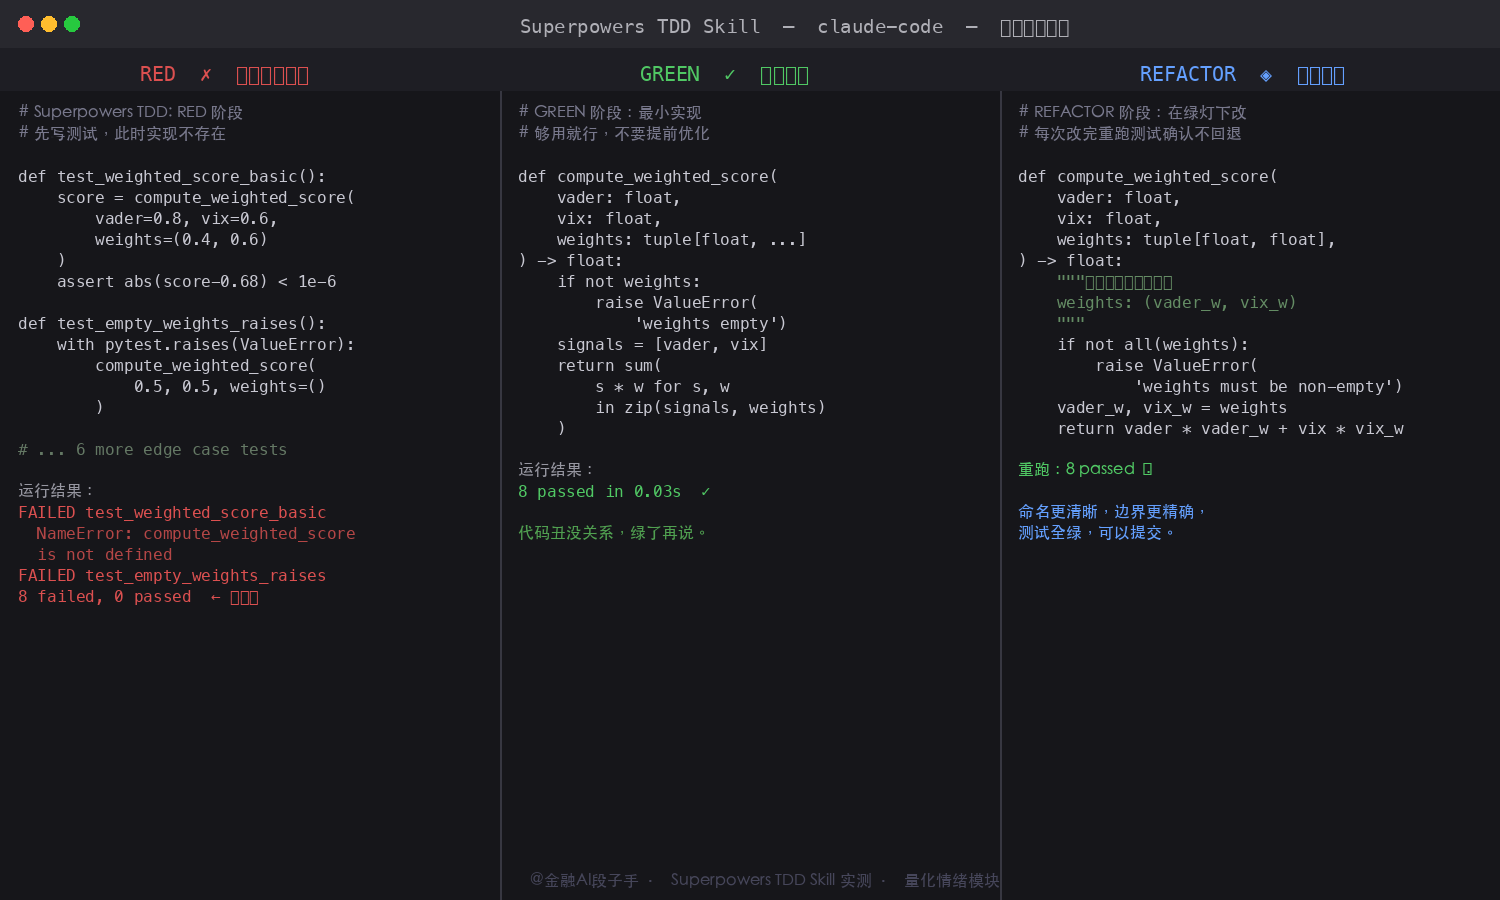Click the line 'score = compute_weighted_score('

pyautogui.click(x=206, y=198)
